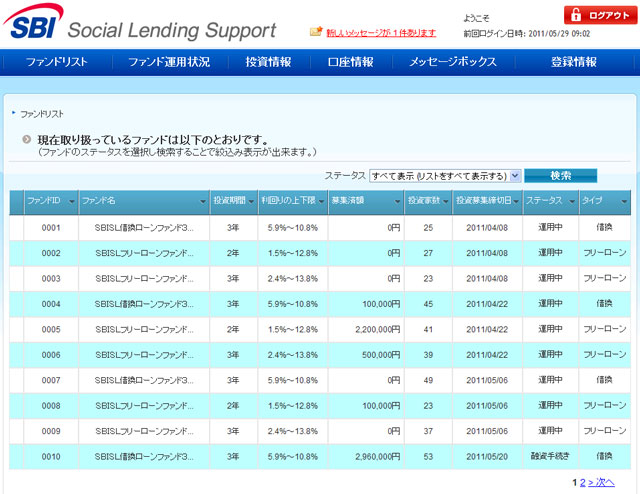The width and height of the screenshot is (640, 494).
Task: Sort by 利回りの上下限 column arrow
Action: point(322,201)
